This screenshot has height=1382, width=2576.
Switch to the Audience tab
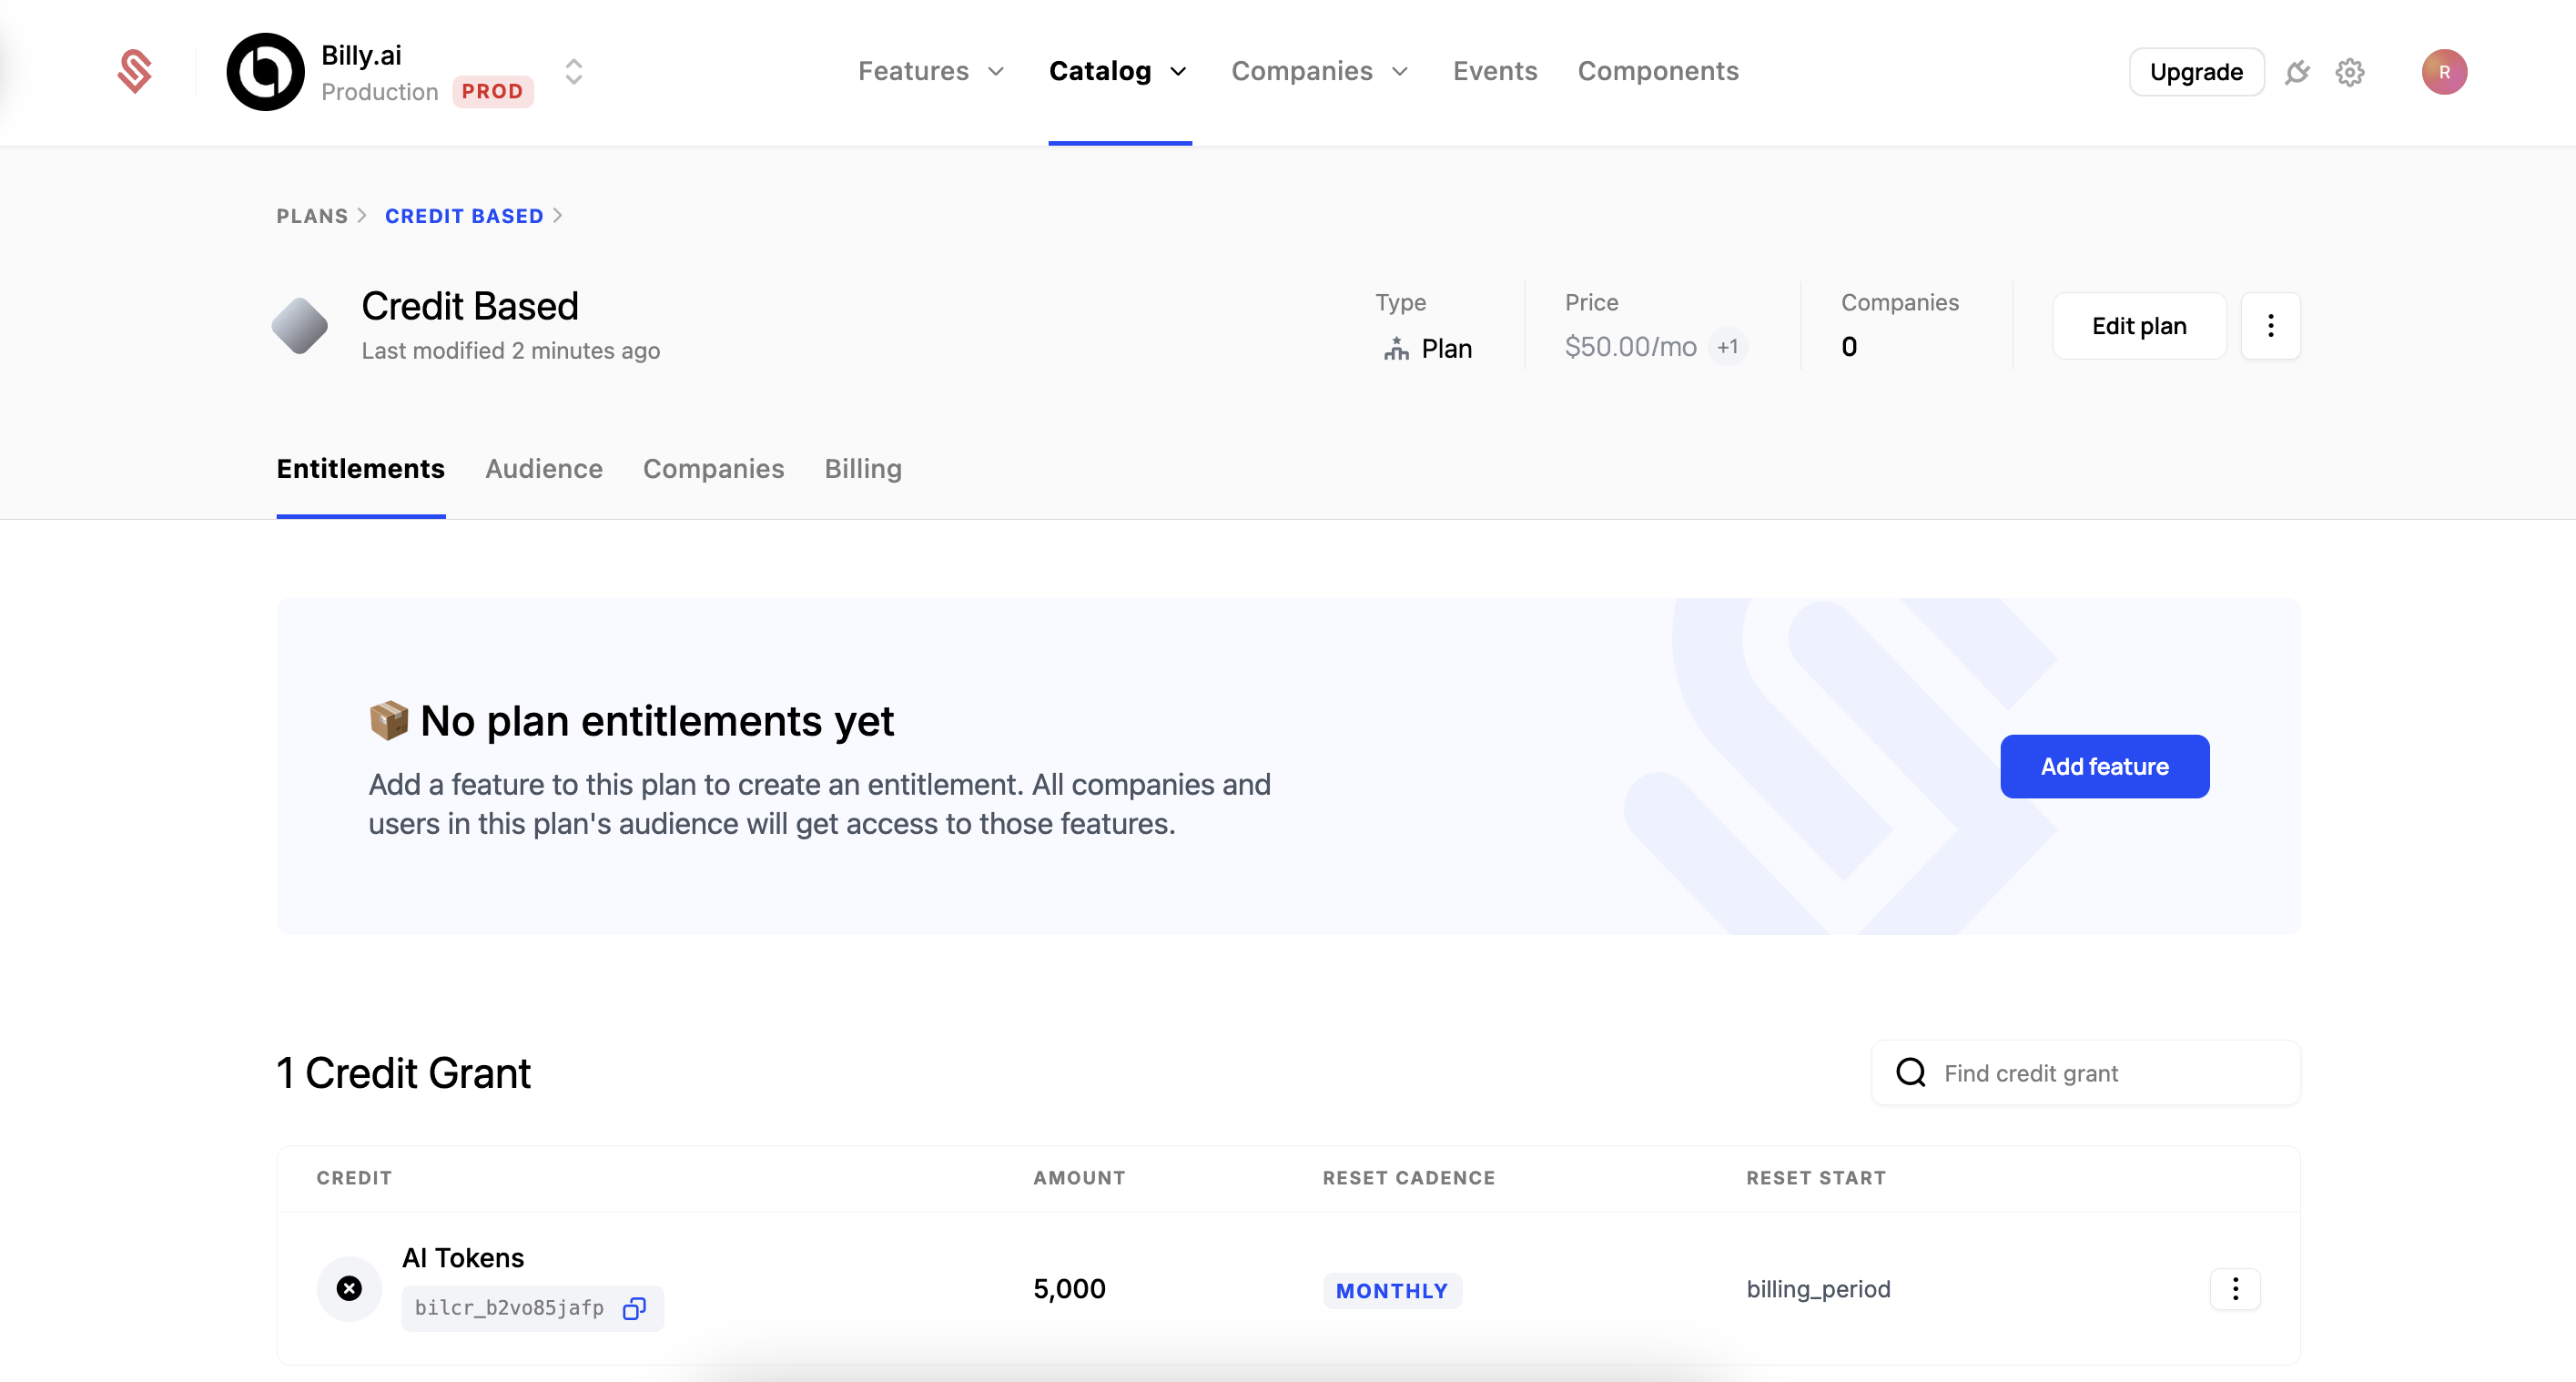pyautogui.click(x=543, y=469)
